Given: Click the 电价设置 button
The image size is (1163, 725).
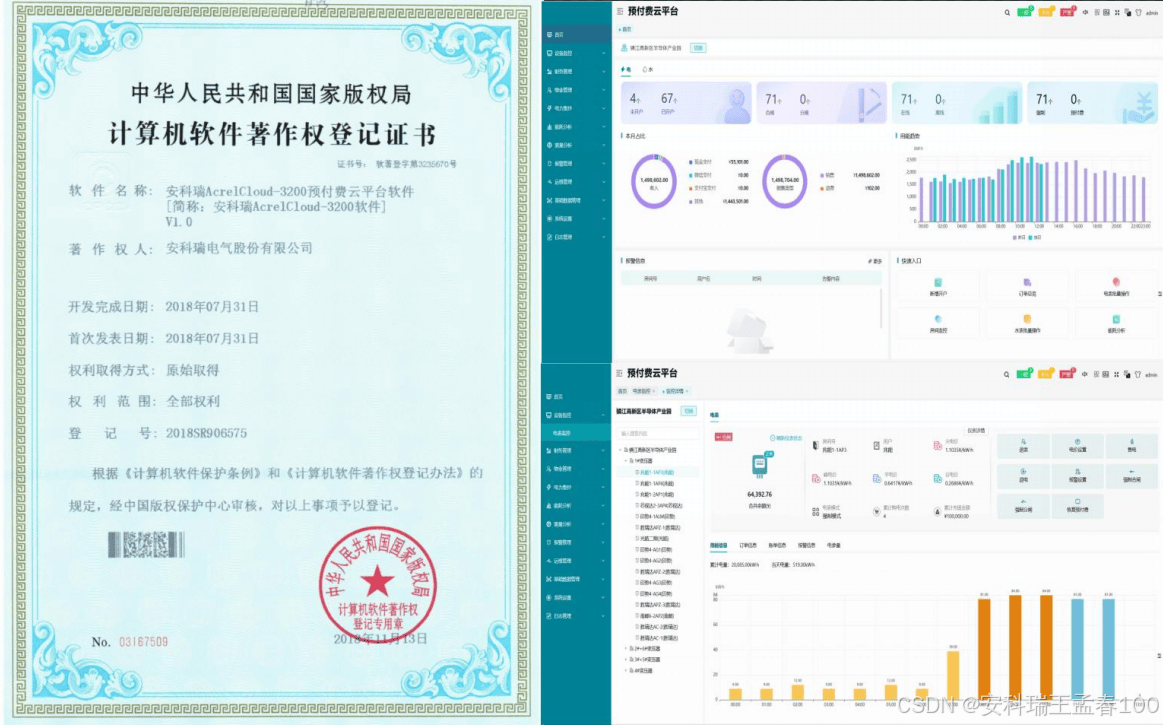Looking at the screenshot, I should (x=1078, y=445).
